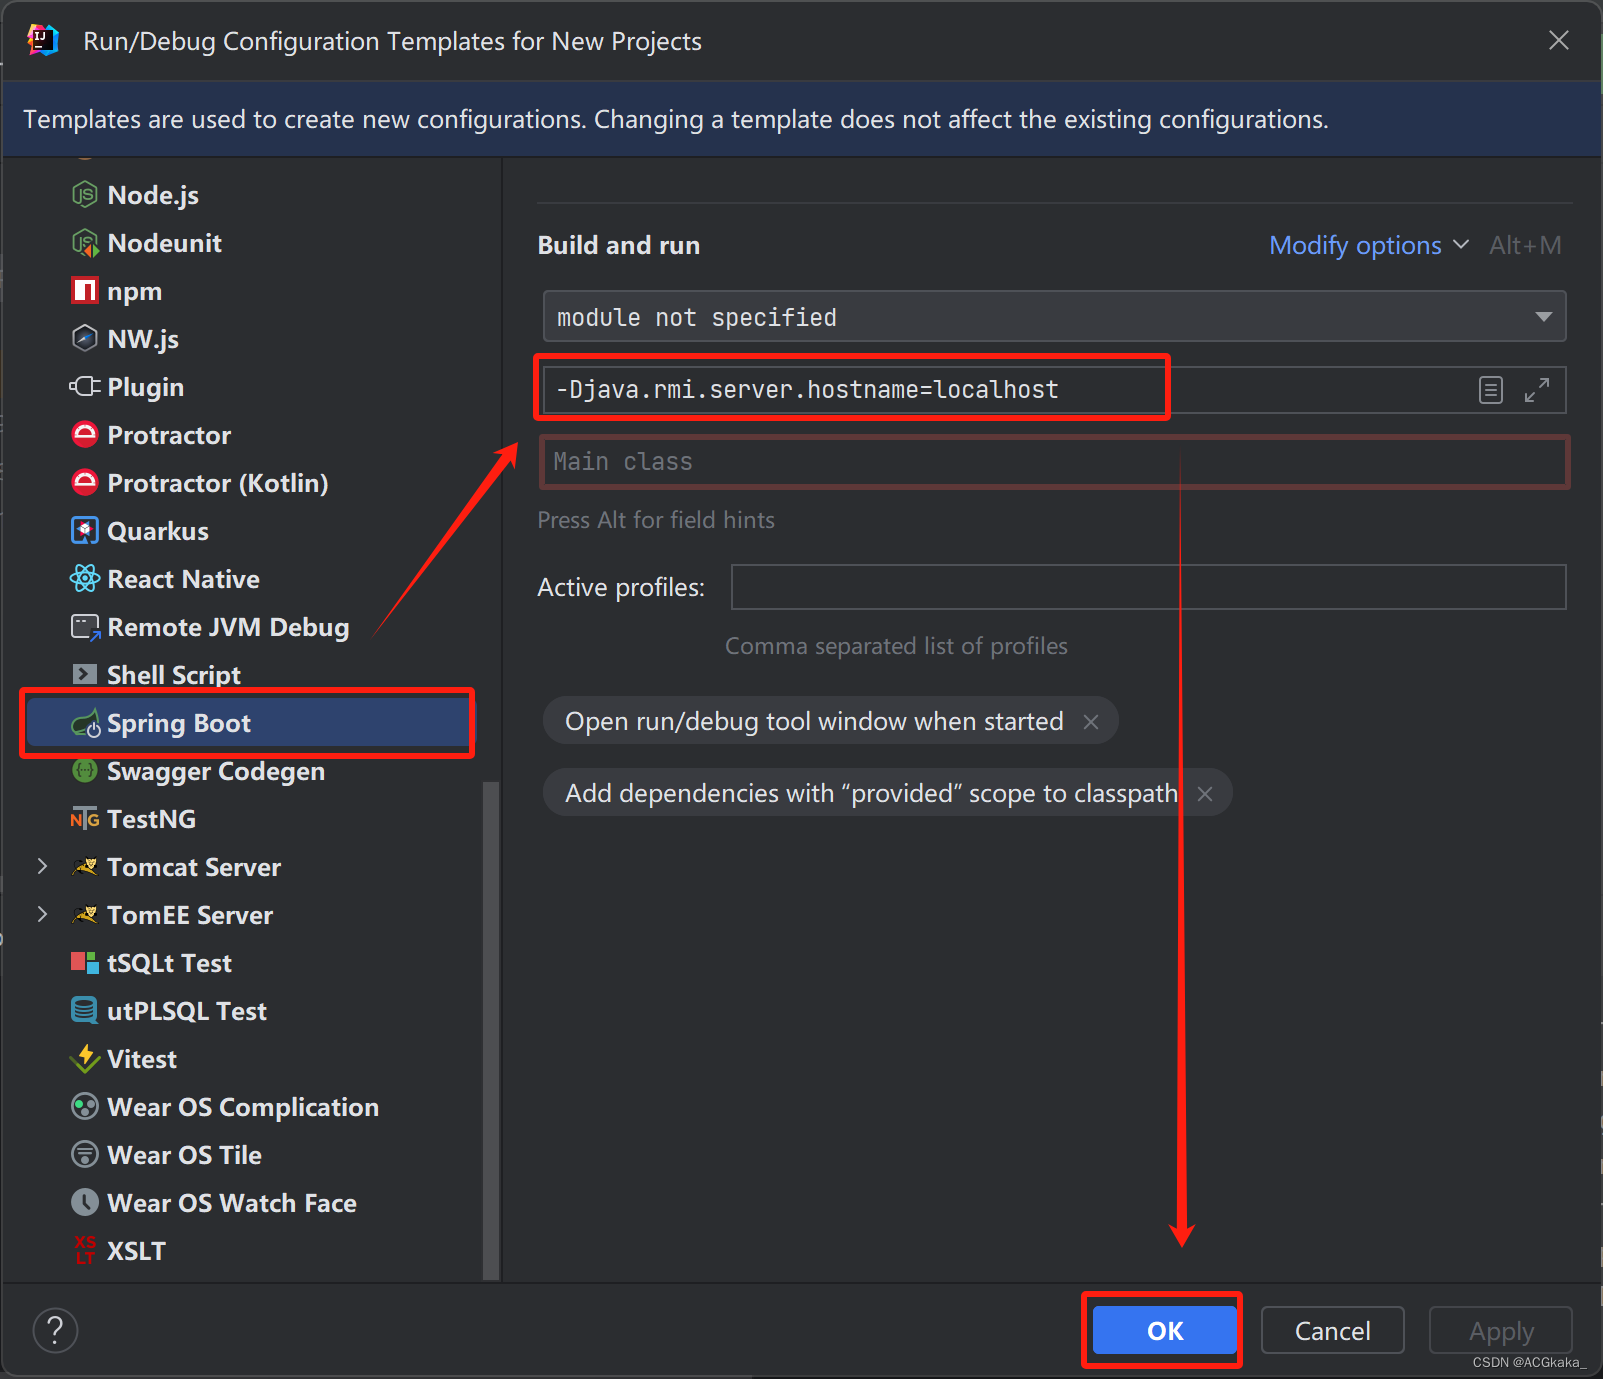This screenshot has height=1379, width=1603.
Task: Click the React Native atom icon
Action: click(x=85, y=579)
